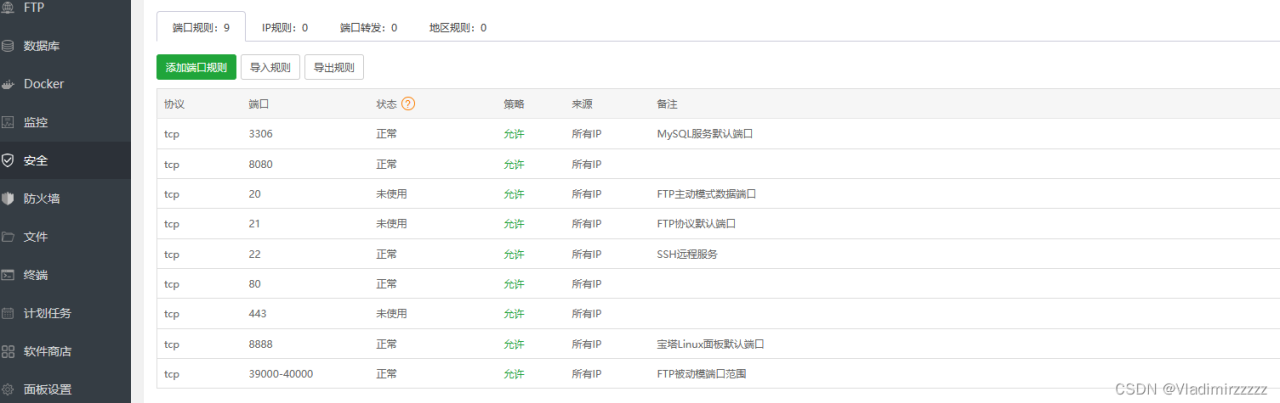Click the security shield icon (安全)
Image resolution: width=1280 pixels, height=403 pixels.
click(x=8, y=160)
